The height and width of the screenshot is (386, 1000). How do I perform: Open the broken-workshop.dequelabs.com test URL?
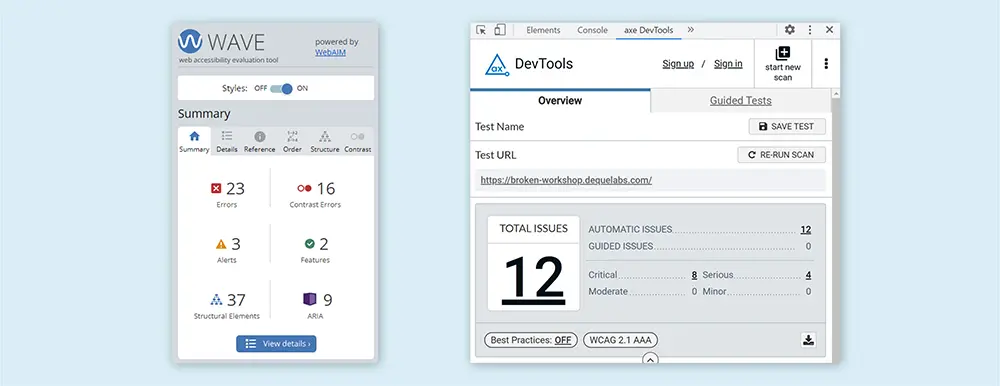tap(566, 180)
